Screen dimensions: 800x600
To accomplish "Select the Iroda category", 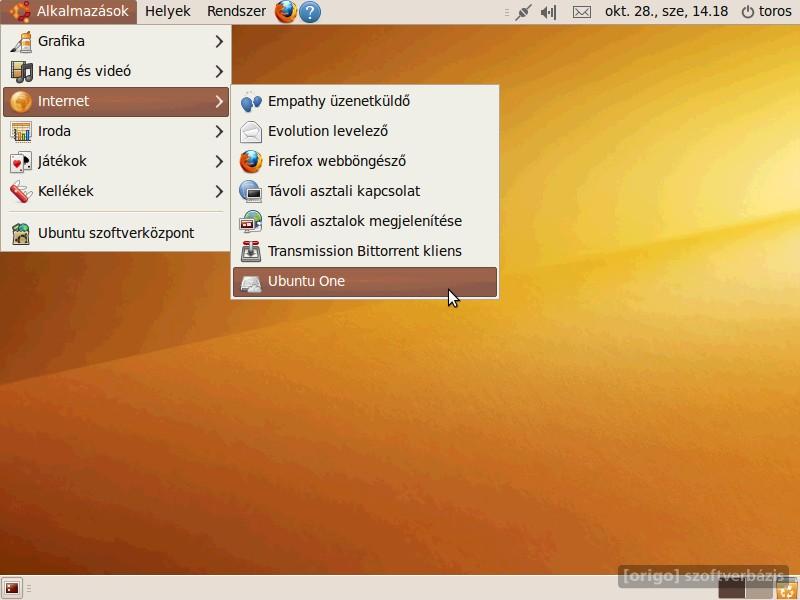I will [116, 132].
